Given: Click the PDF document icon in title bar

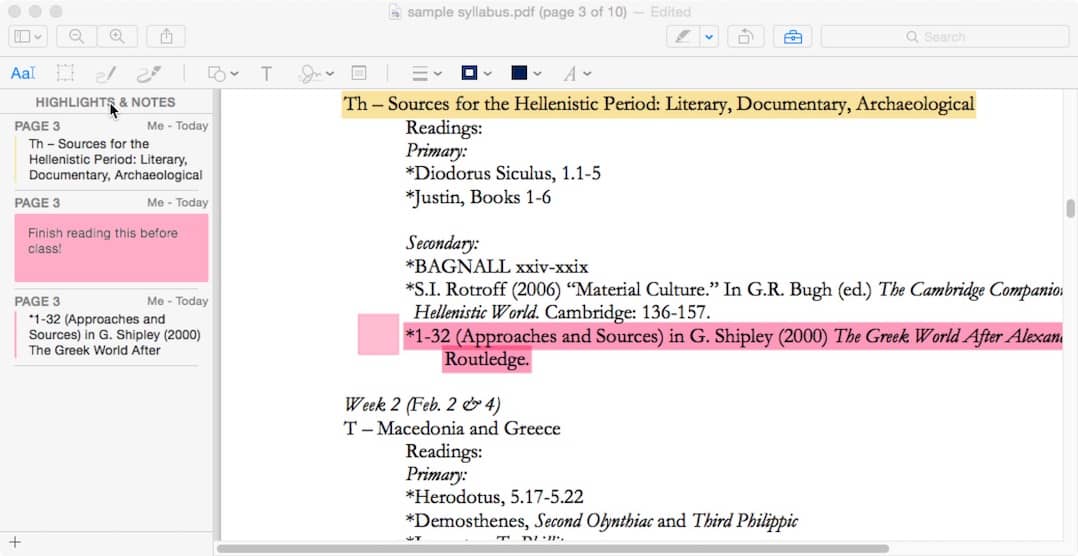Looking at the screenshot, I should pyautogui.click(x=395, y=12).
